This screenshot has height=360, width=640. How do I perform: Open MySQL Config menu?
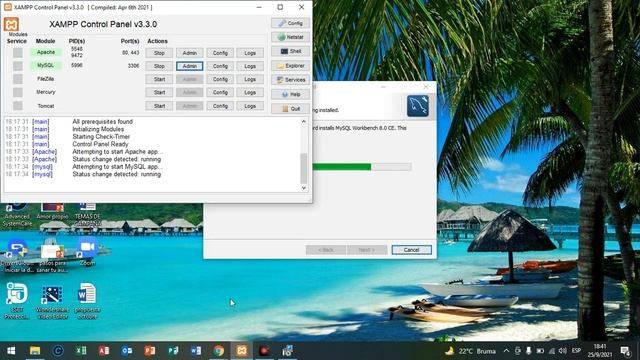point(220,66)
